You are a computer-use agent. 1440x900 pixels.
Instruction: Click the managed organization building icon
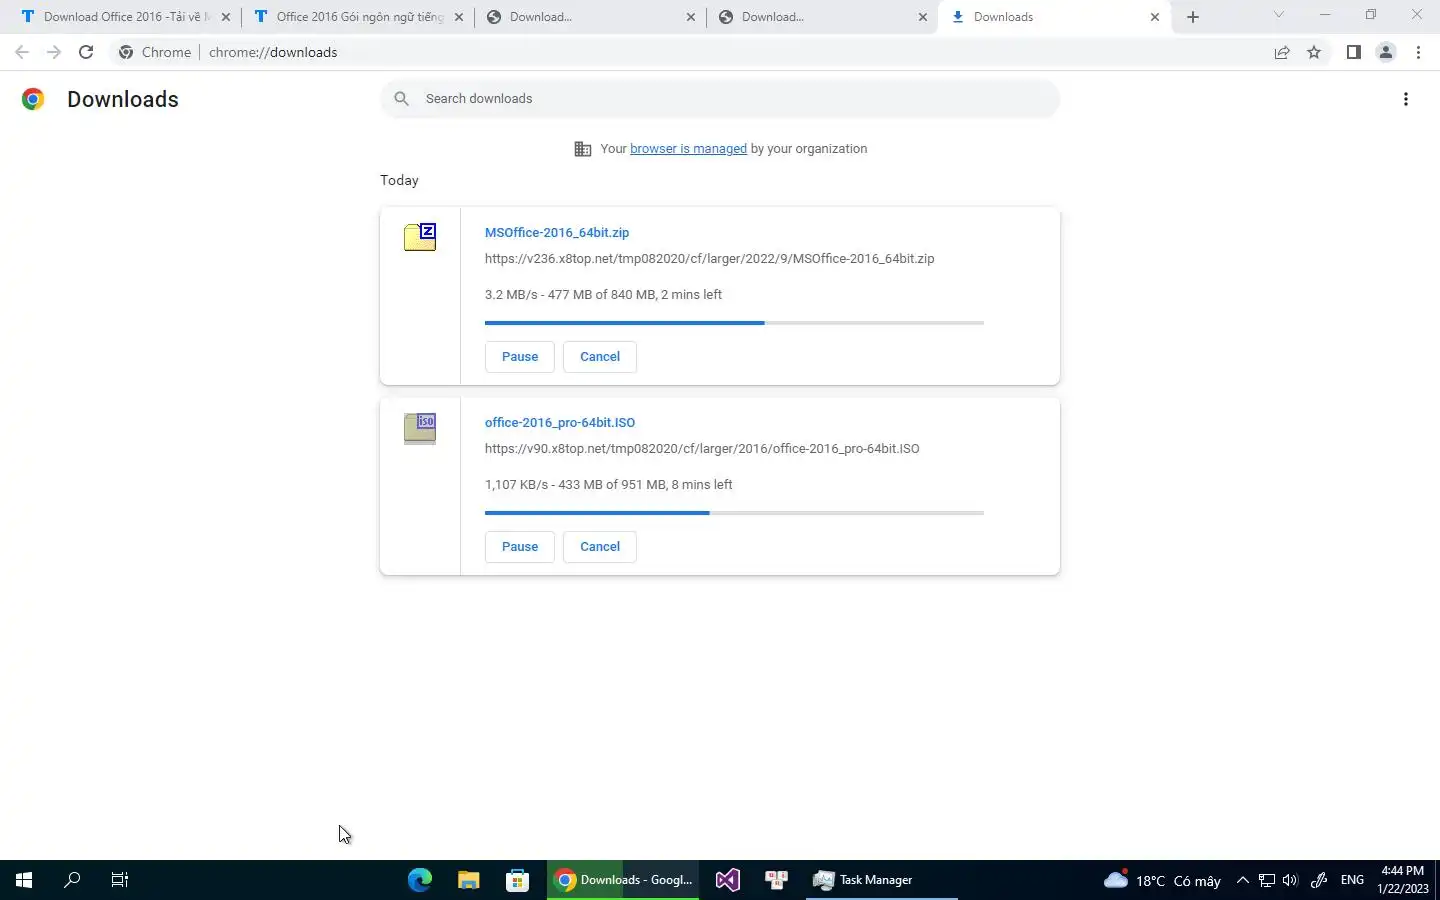[582, 149]
